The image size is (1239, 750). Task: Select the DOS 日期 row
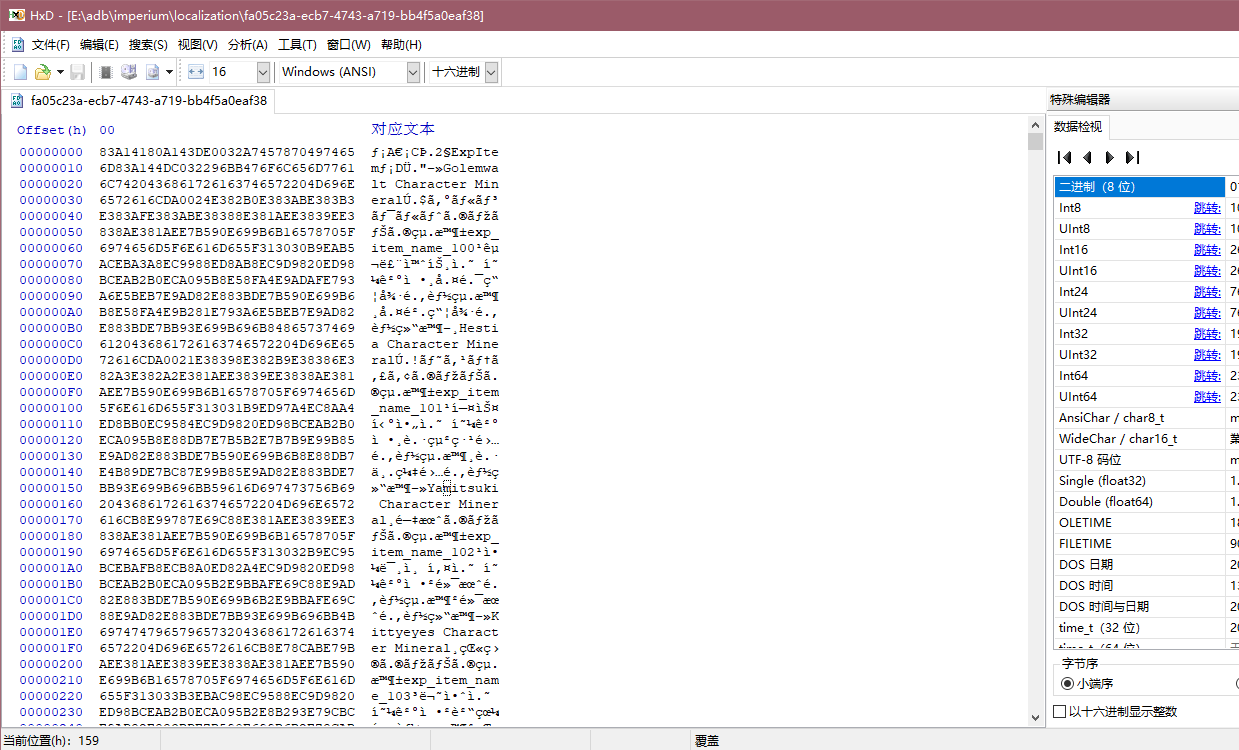click(1146, 565)
